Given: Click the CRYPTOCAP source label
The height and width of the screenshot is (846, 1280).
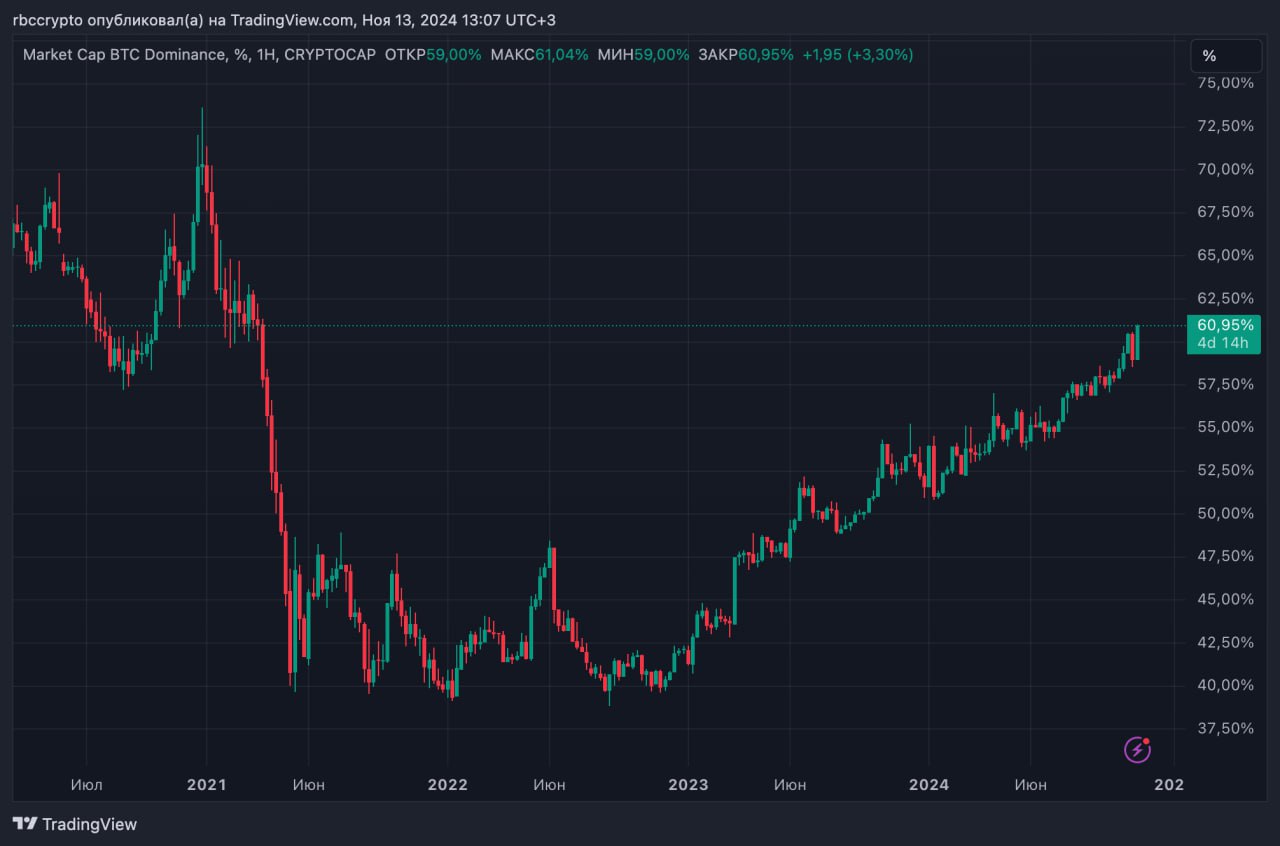Looking at the screenshot, I should point(330,55).
